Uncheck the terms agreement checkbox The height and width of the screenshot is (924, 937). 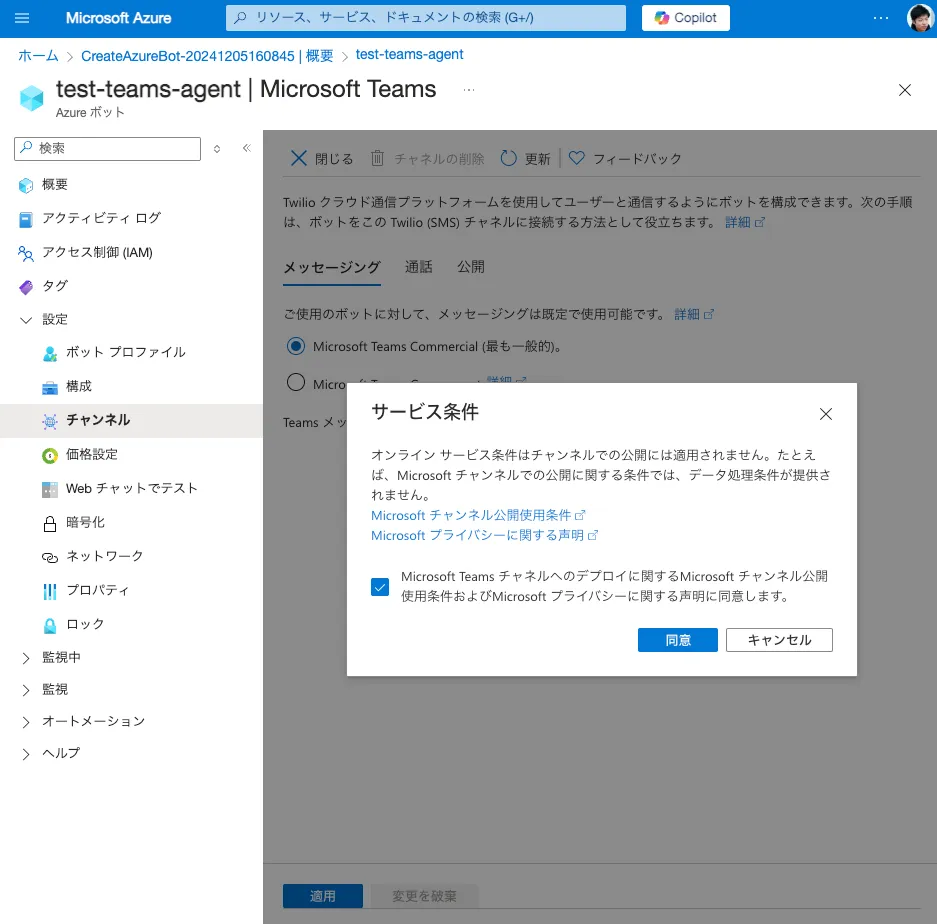(x=380, y=587)
